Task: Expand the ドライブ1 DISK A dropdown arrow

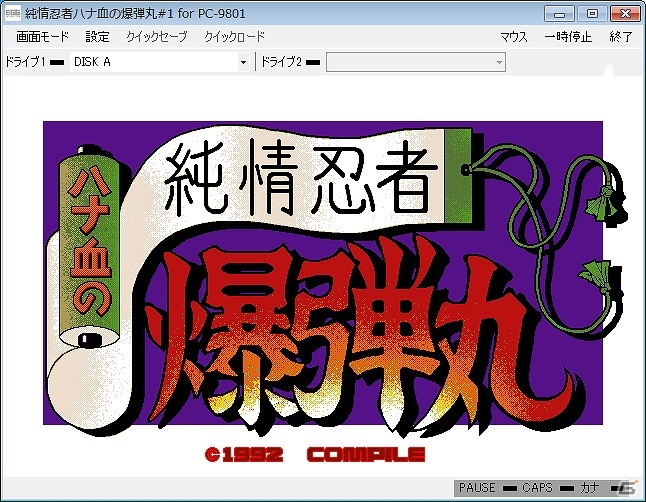Action: [x=243, y=62]
